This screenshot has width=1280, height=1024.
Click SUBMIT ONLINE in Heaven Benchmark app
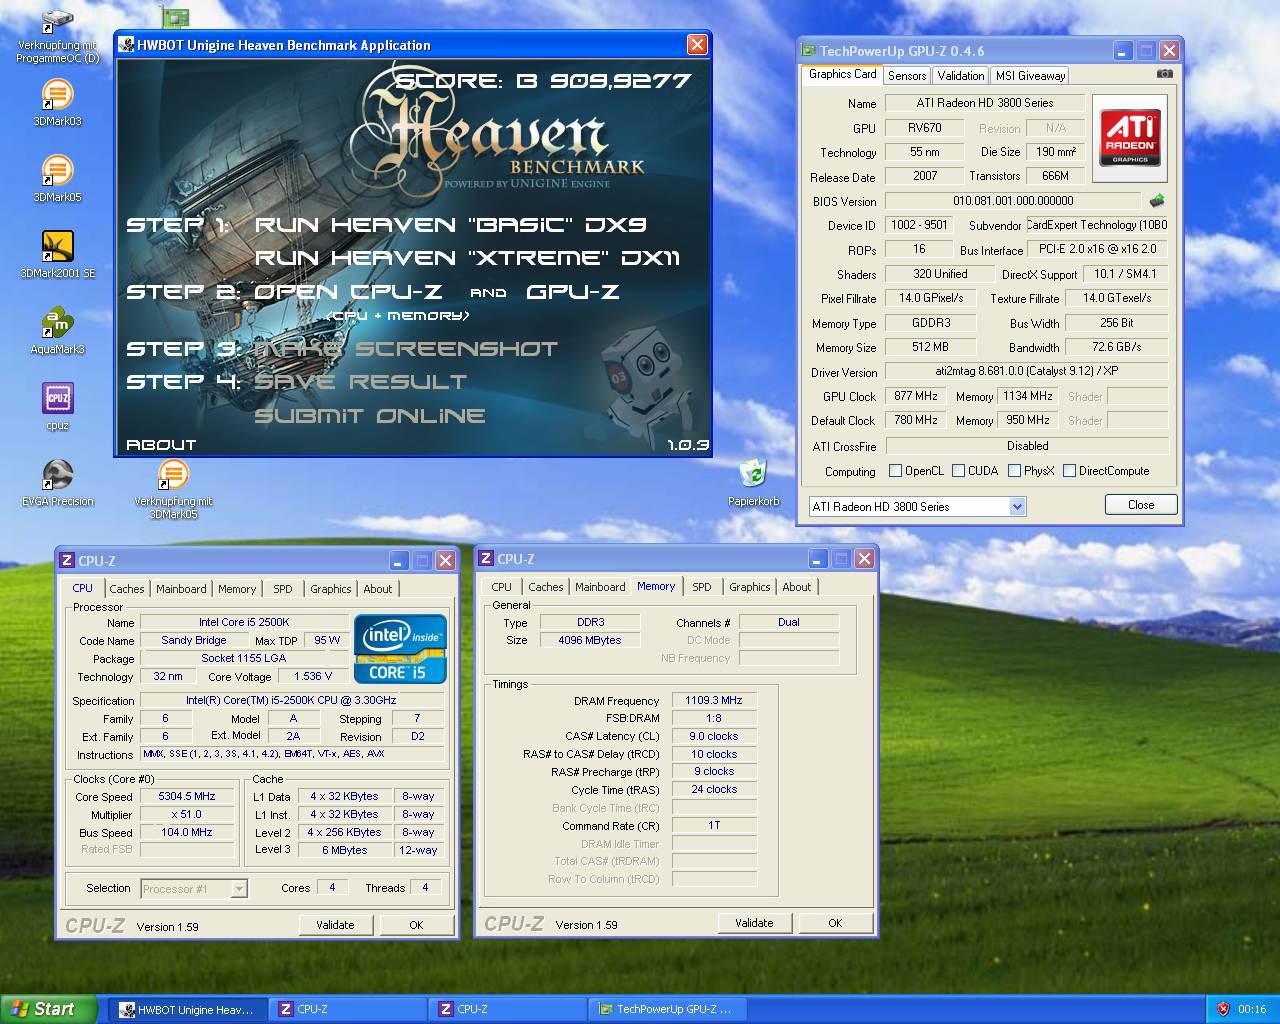pos(370,416)
